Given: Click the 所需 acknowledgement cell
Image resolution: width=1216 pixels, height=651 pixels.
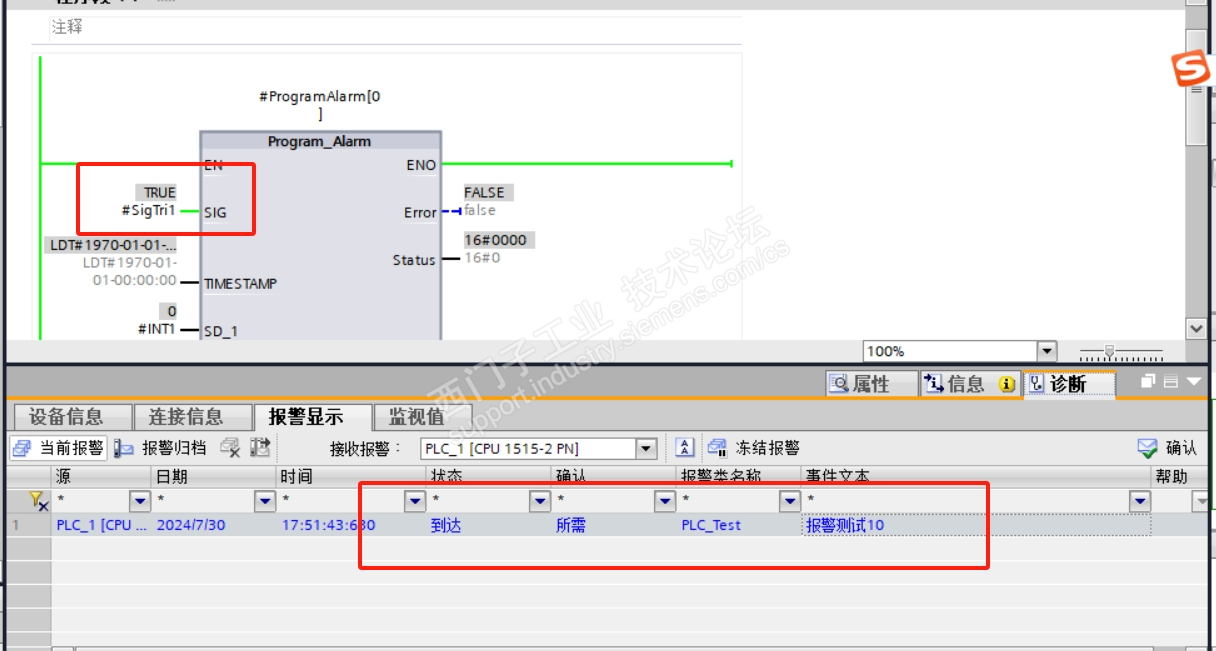Looking at the screenshot, I should (x=571, y=525).
